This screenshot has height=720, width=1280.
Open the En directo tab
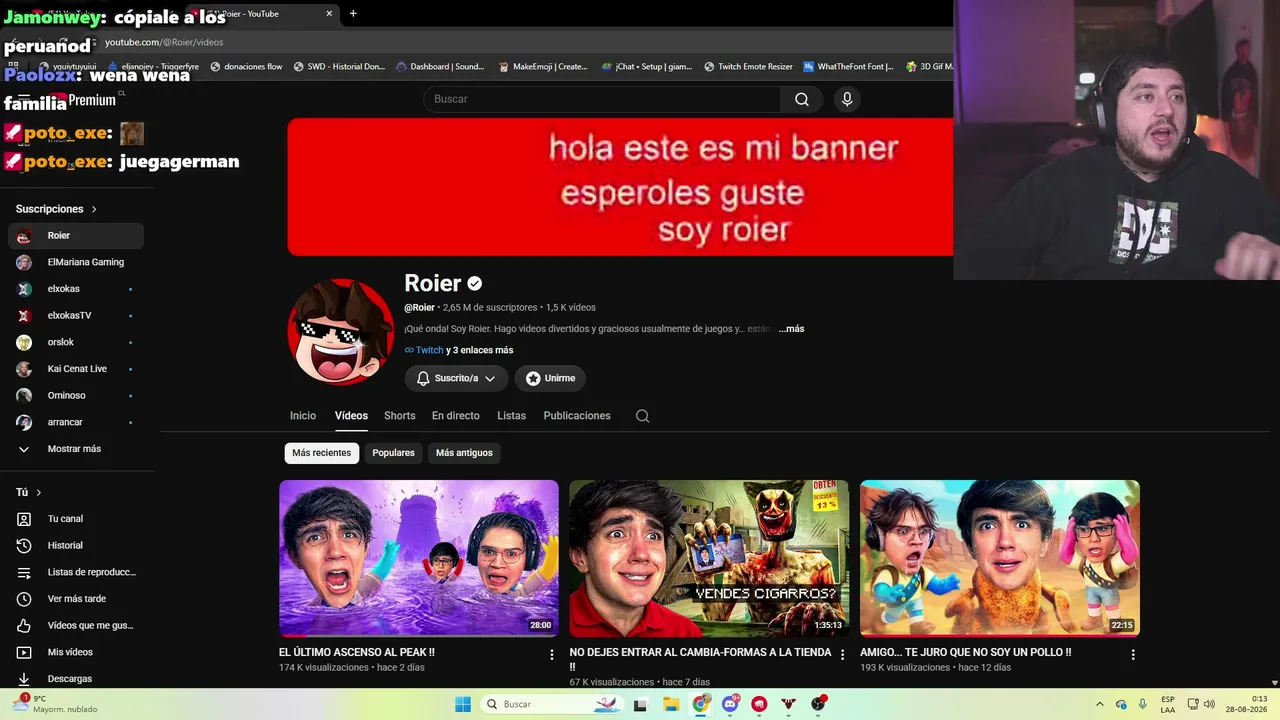tap(456, 416)
